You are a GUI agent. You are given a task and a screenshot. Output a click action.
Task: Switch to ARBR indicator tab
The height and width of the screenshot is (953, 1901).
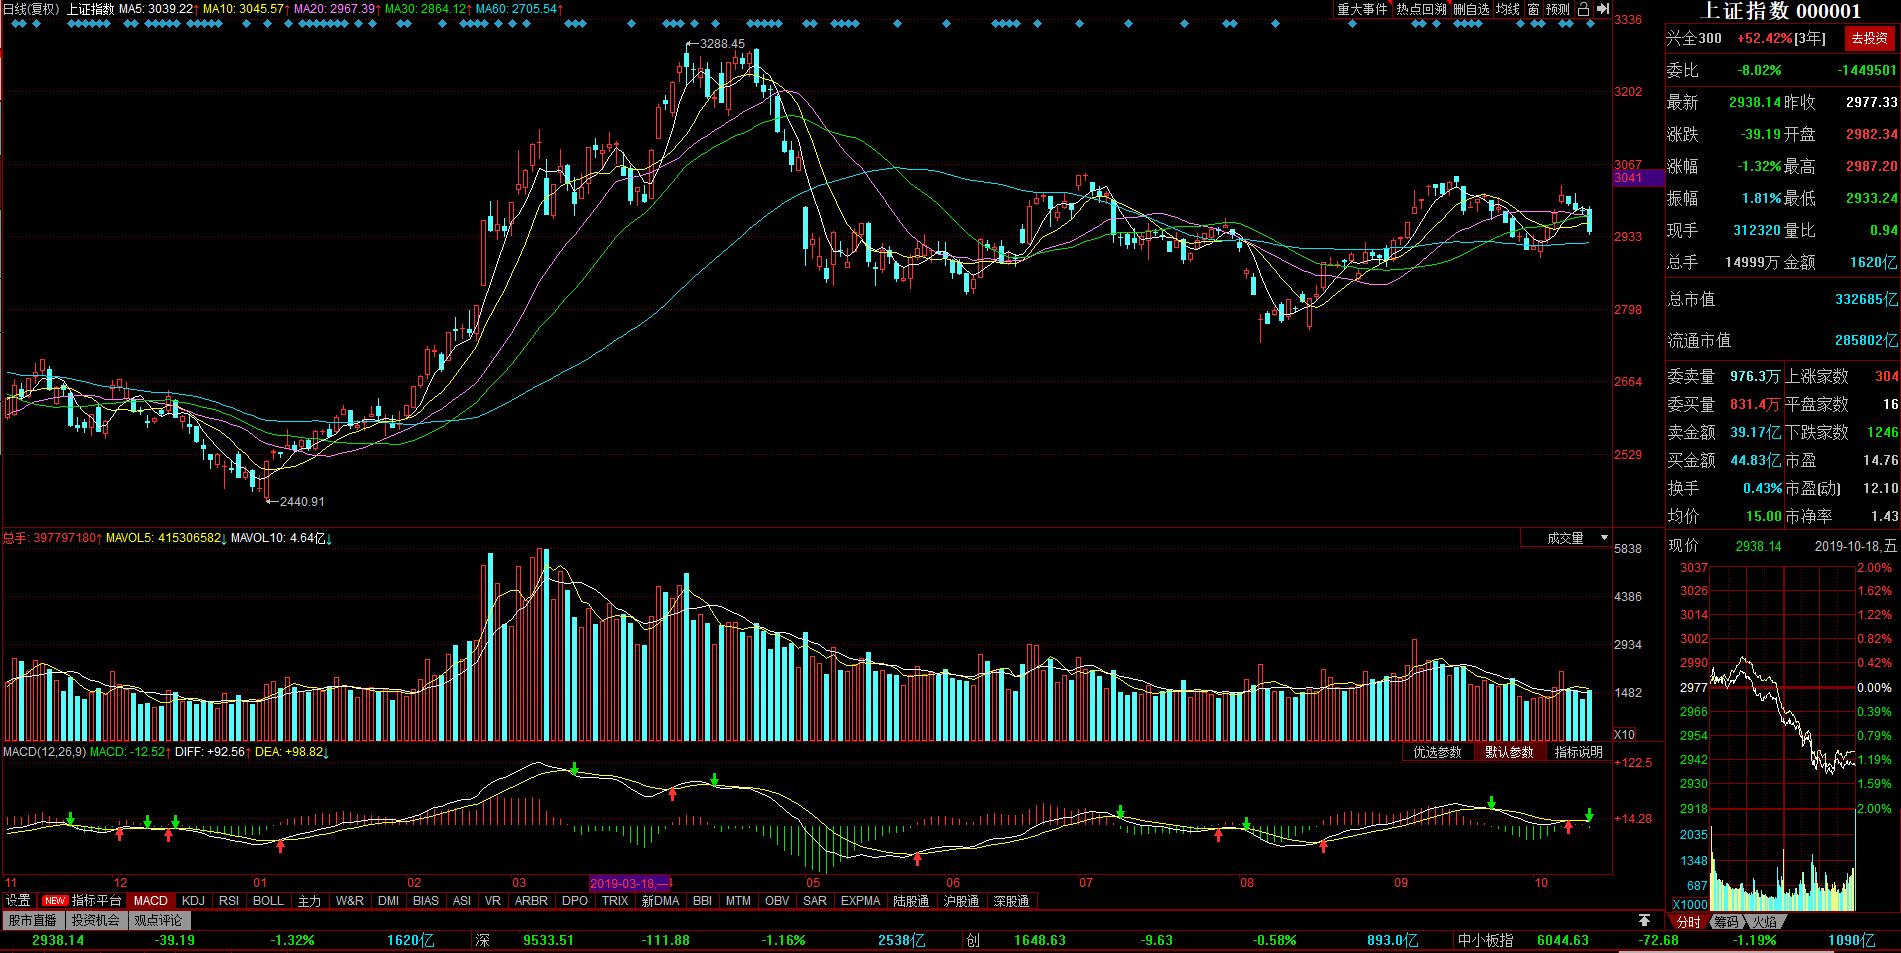[x=531, y=901]
